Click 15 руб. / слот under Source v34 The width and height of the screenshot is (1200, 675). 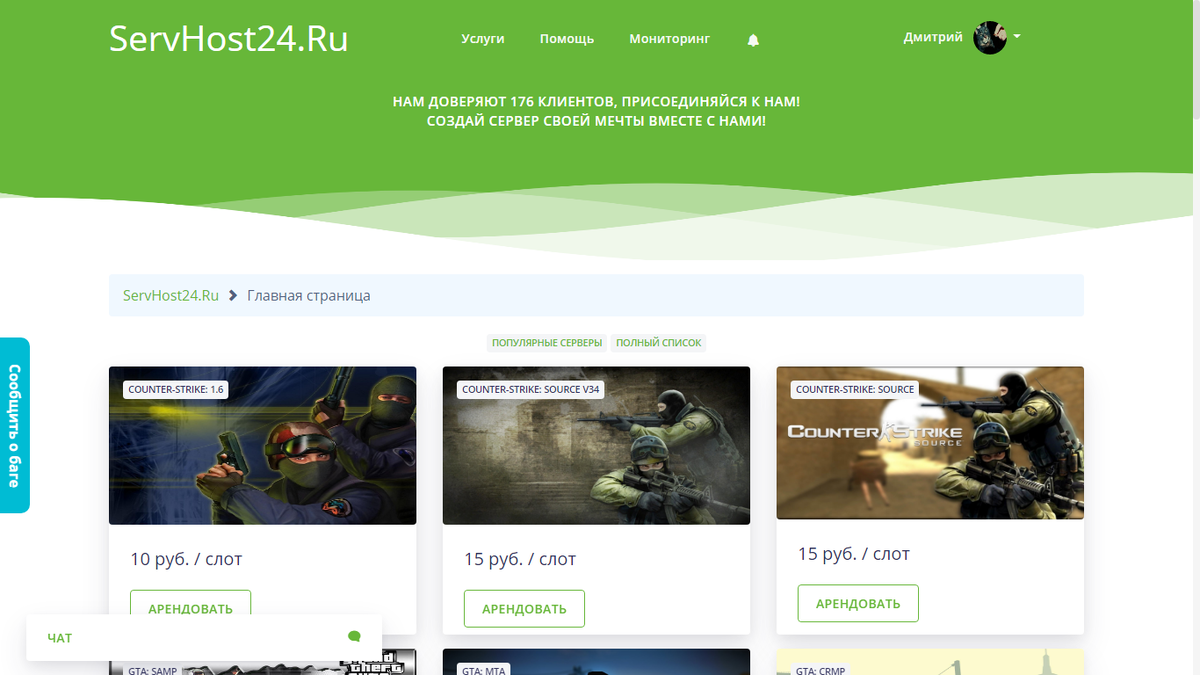click(x=520, y=559)
